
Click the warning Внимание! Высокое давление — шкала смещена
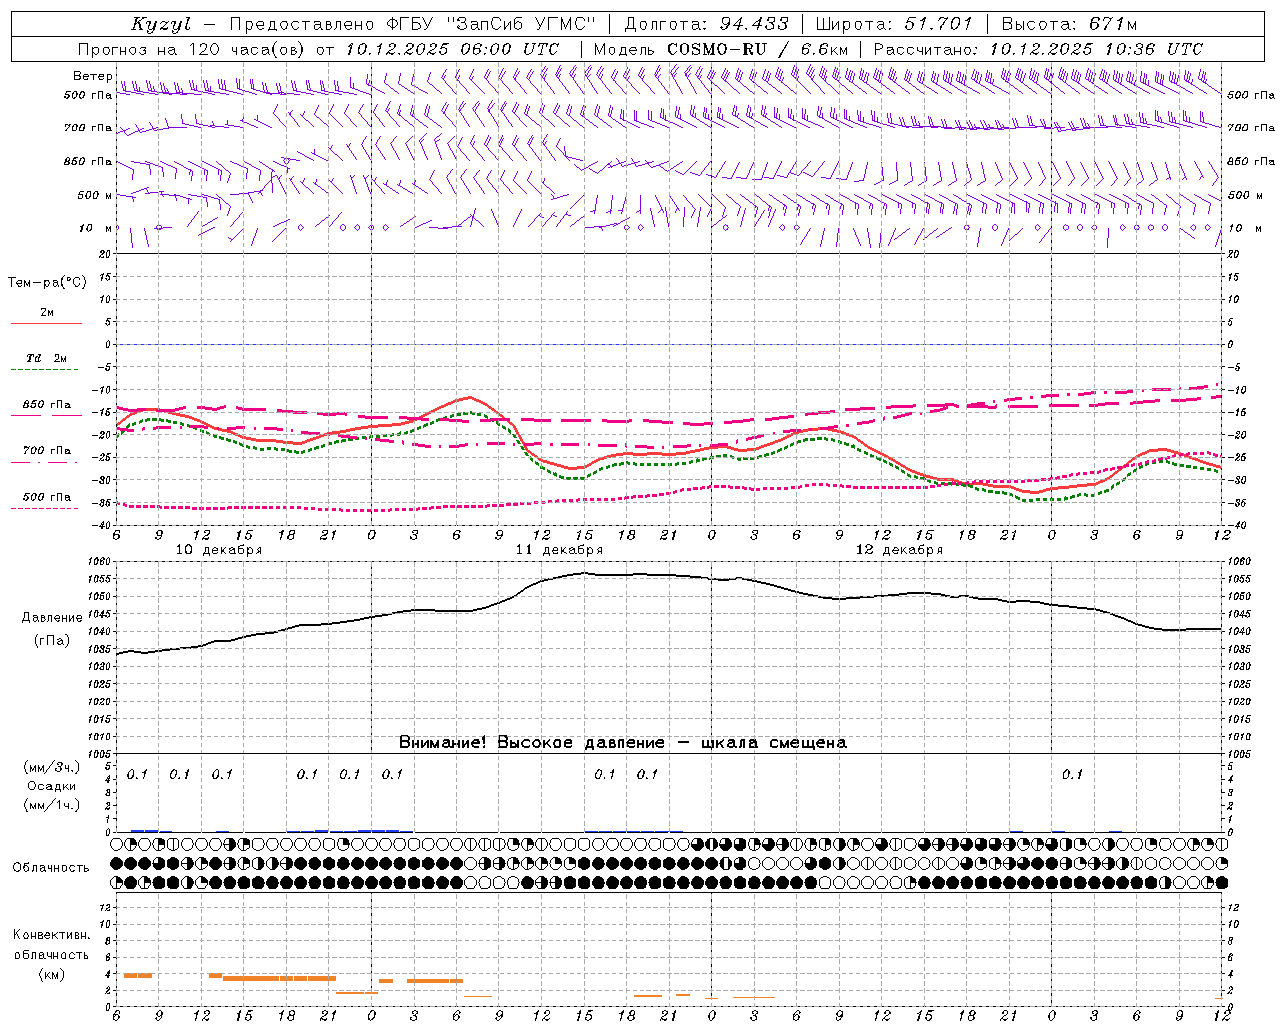pos(623,743)
